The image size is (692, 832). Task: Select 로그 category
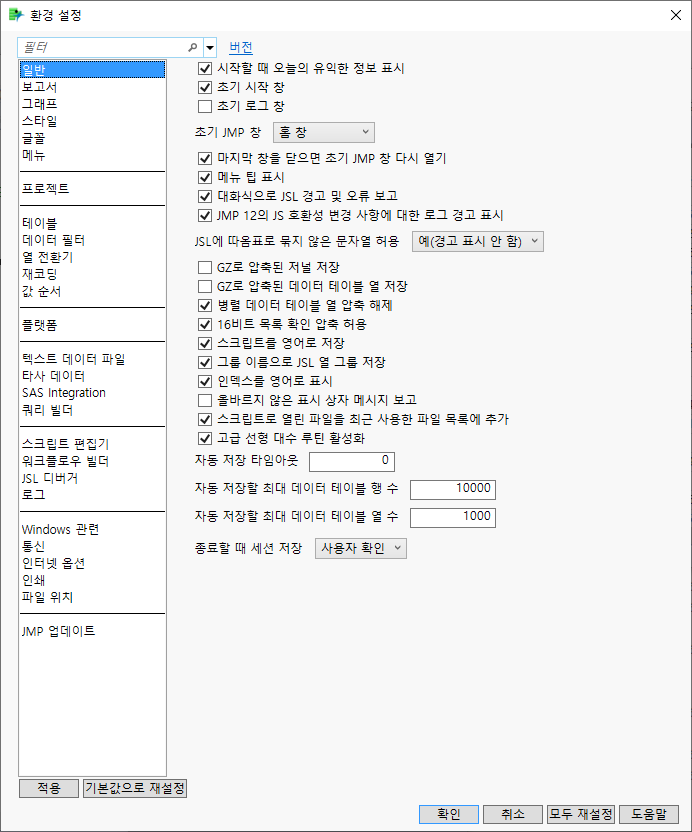click(92, 495)
